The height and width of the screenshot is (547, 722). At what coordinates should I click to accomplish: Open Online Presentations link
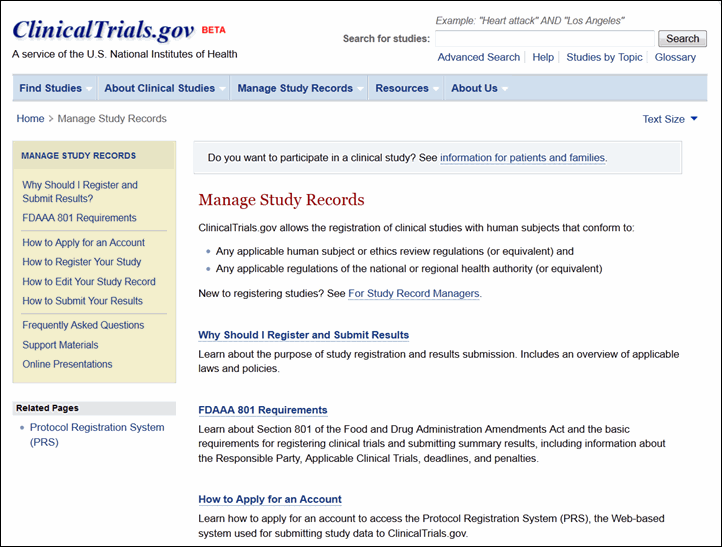point(67,364)
